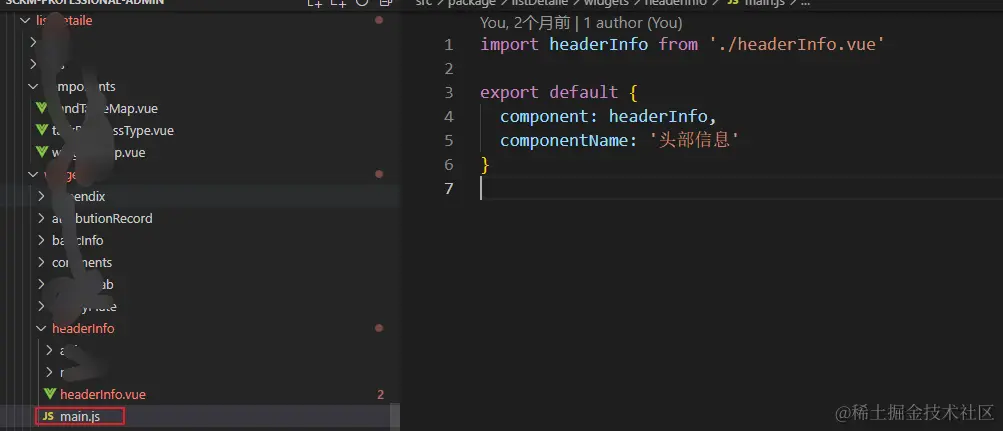This screenshot has height=431, width=1003.
Task: Expand the basicInfo folder
Action: 41,240
